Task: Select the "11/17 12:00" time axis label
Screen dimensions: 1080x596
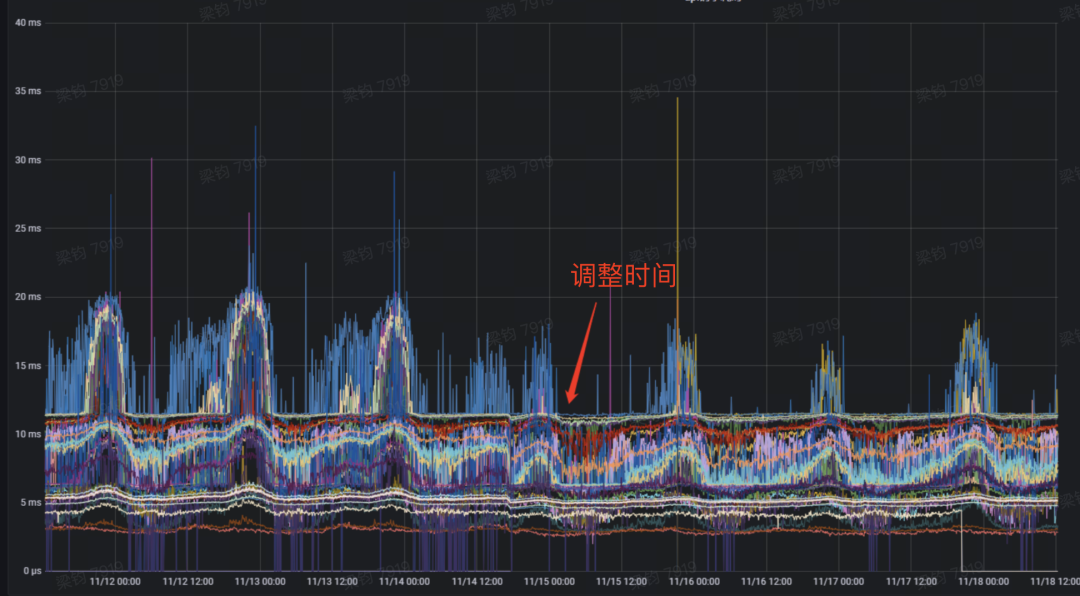Action: pyautogui.click(x=911, y=582)
